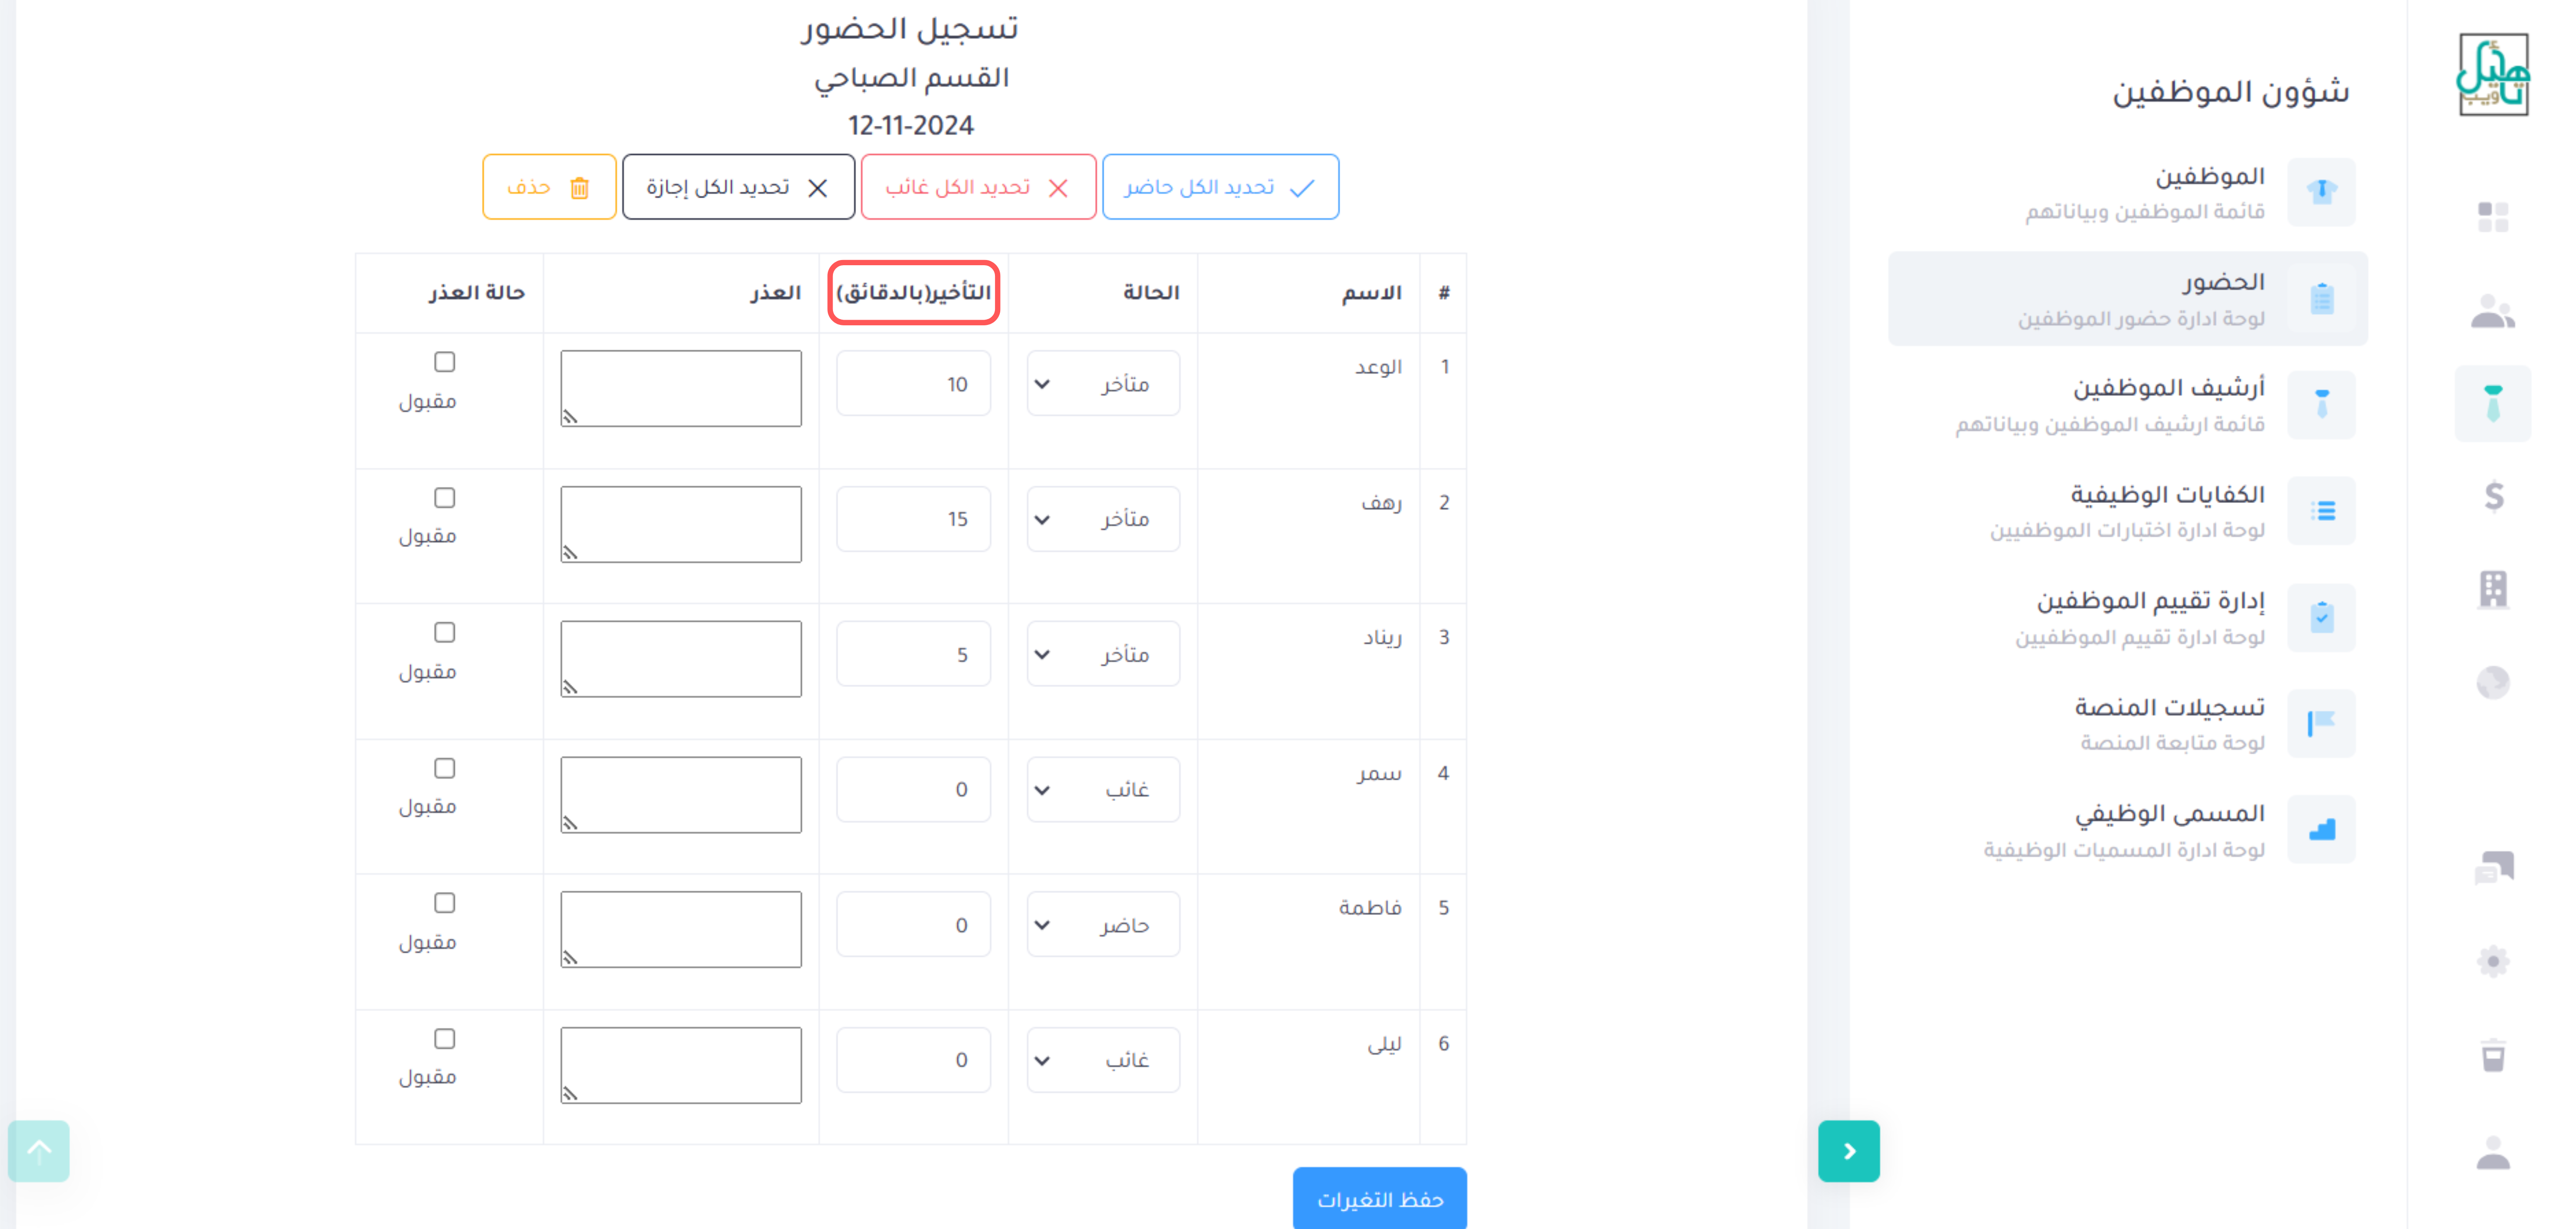This screenshot has height=1229, width=2576.
Task: Click حفظ التغيرات save button
Action: [1380, 1198]
